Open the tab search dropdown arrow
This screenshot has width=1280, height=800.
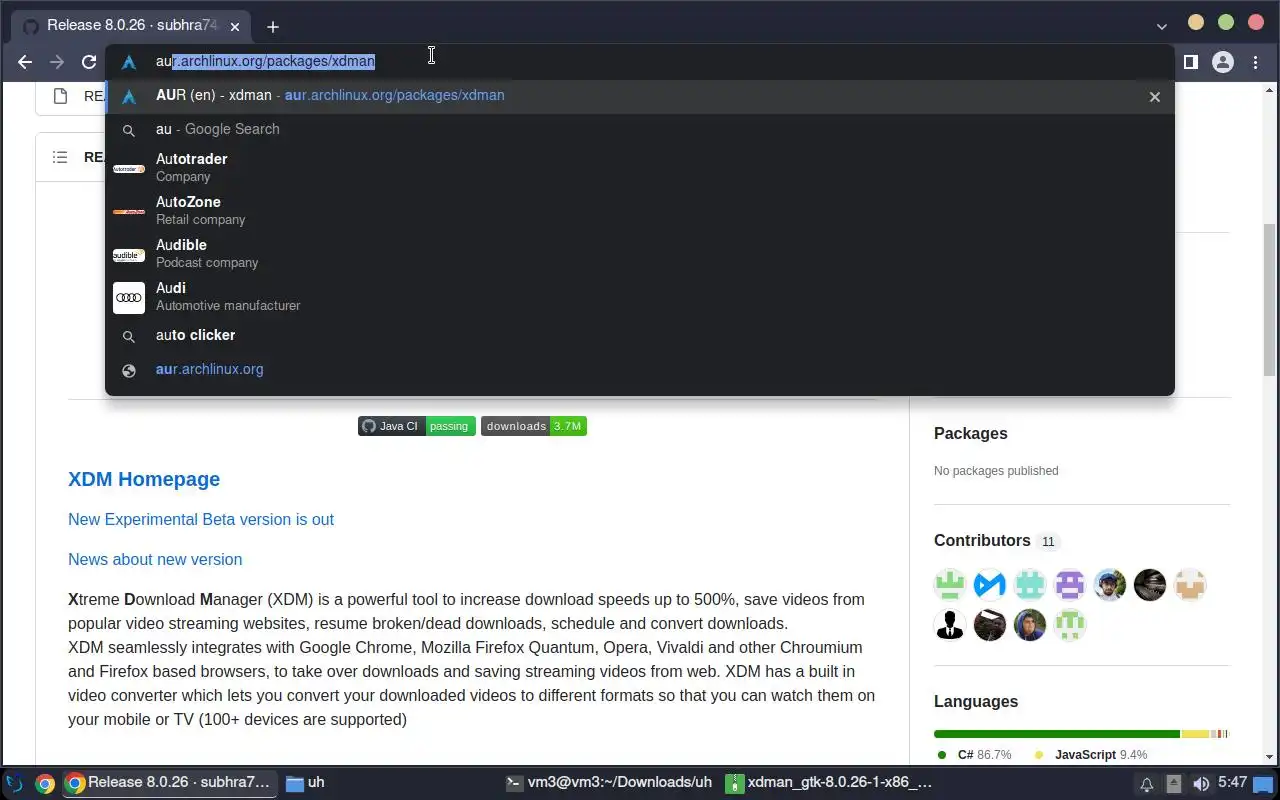tap(1161, 26)
